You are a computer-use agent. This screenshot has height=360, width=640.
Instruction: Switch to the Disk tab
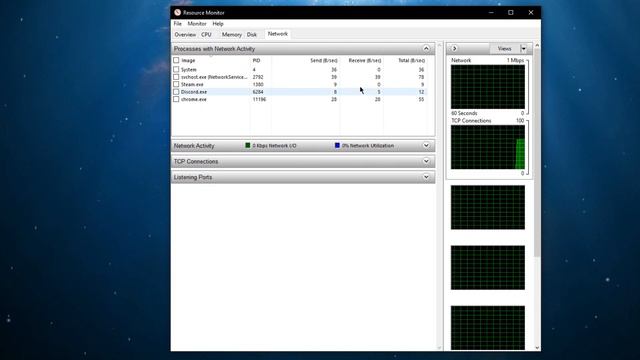(x=252, y=35)
